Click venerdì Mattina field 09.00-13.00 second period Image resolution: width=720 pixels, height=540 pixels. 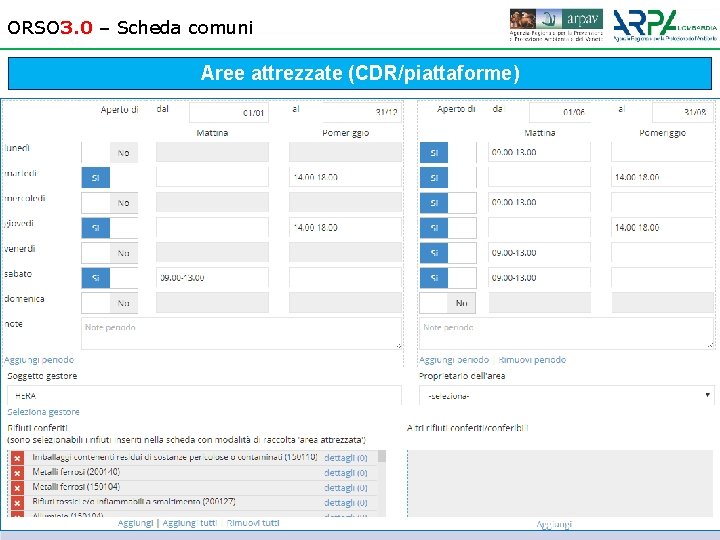tap(540, 253)
